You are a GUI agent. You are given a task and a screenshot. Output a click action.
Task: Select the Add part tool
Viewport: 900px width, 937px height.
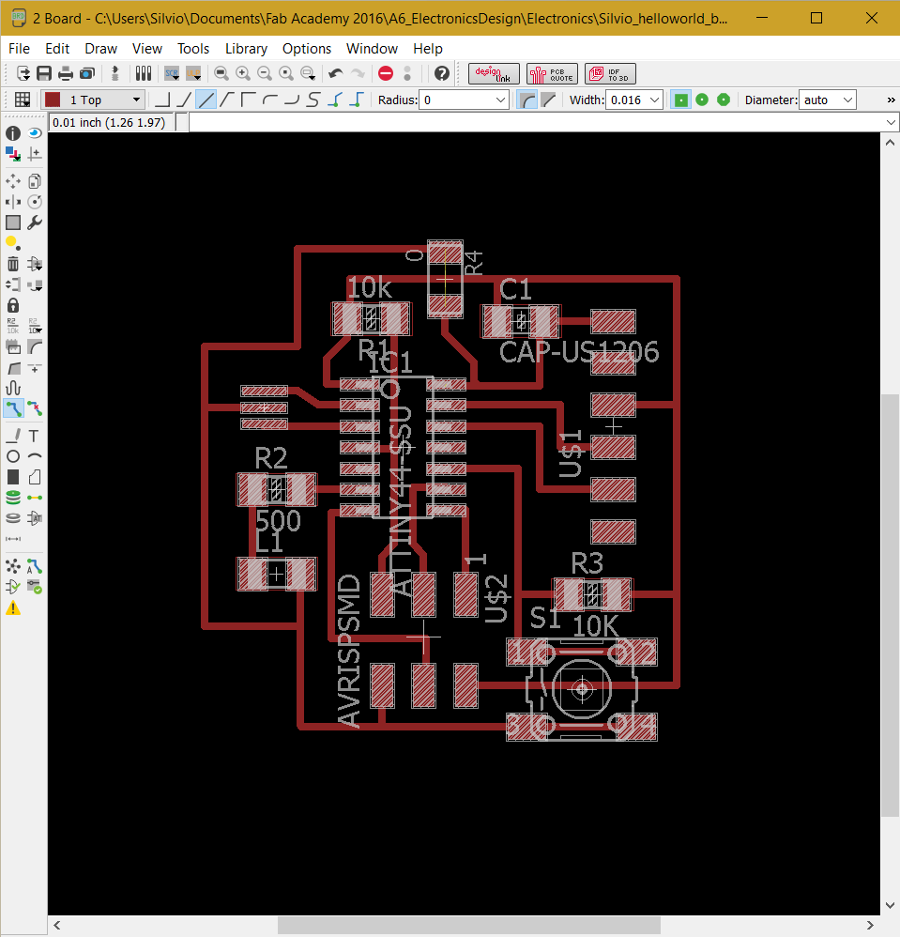[x=35, y=264]
